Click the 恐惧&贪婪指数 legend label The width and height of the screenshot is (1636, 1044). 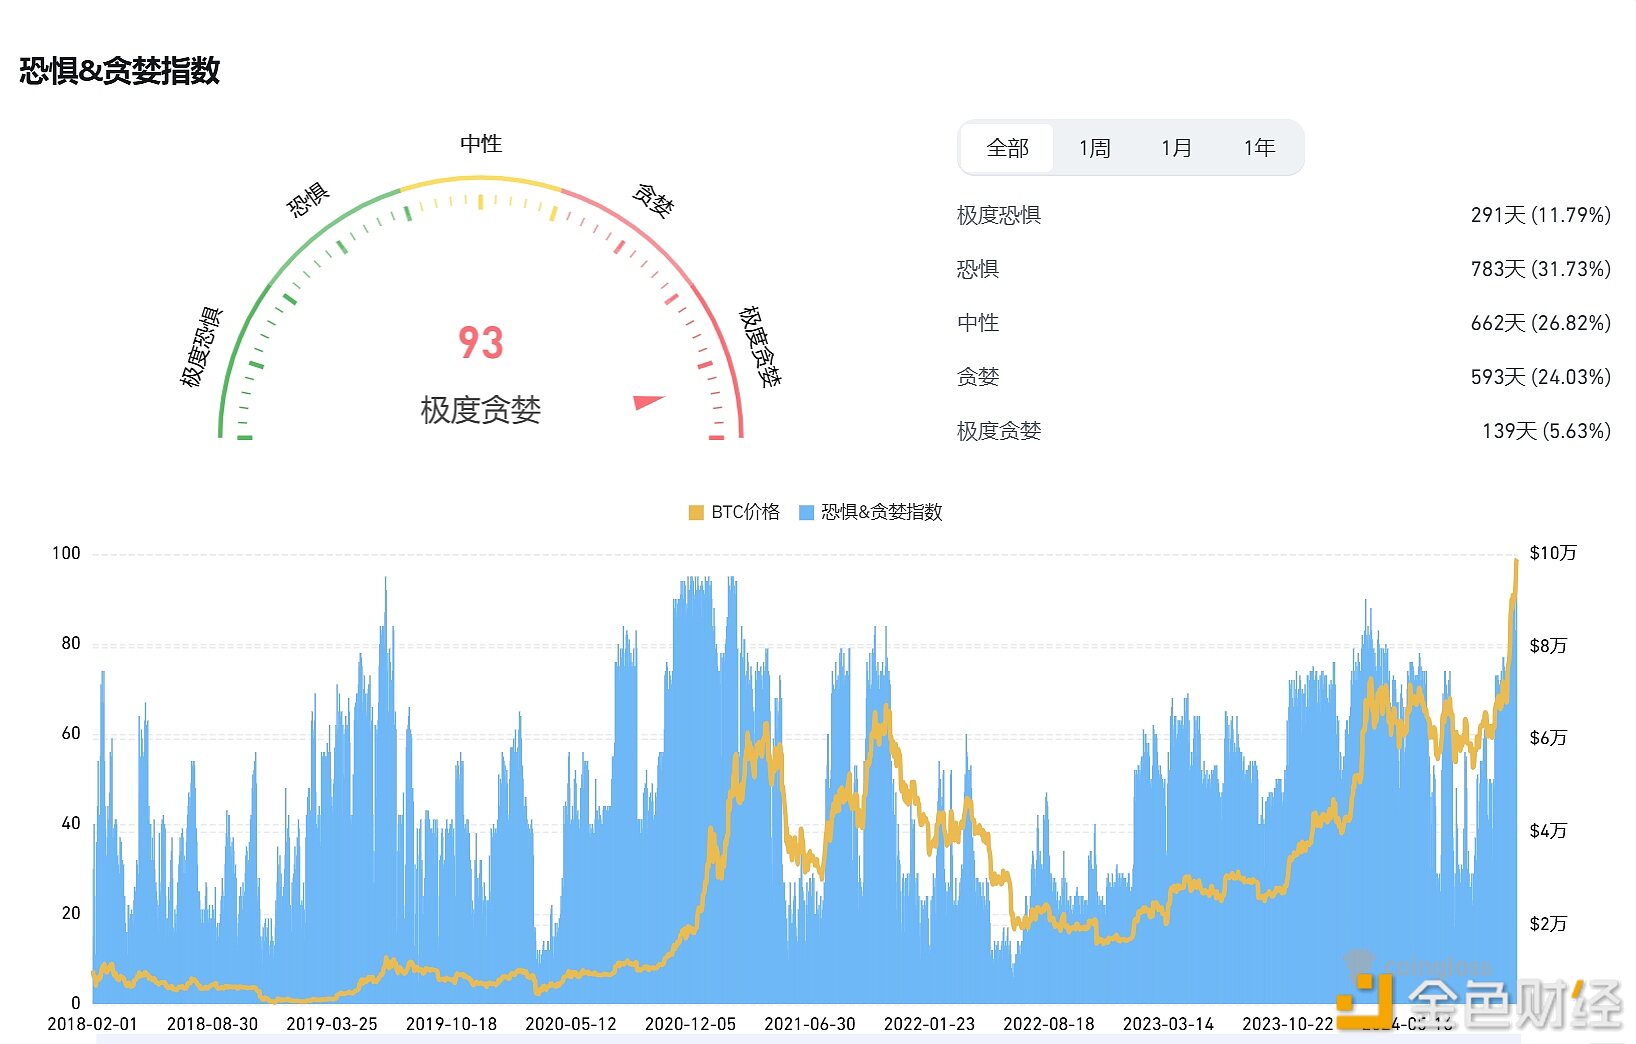(x=881, y=512)
